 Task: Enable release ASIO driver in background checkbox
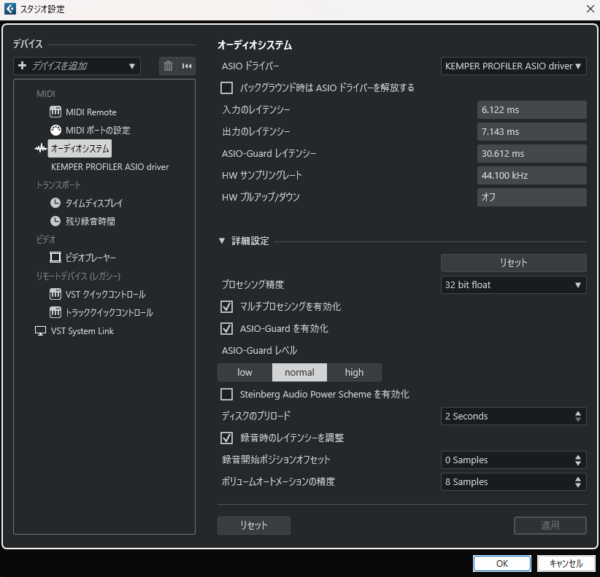coord(227,88)
